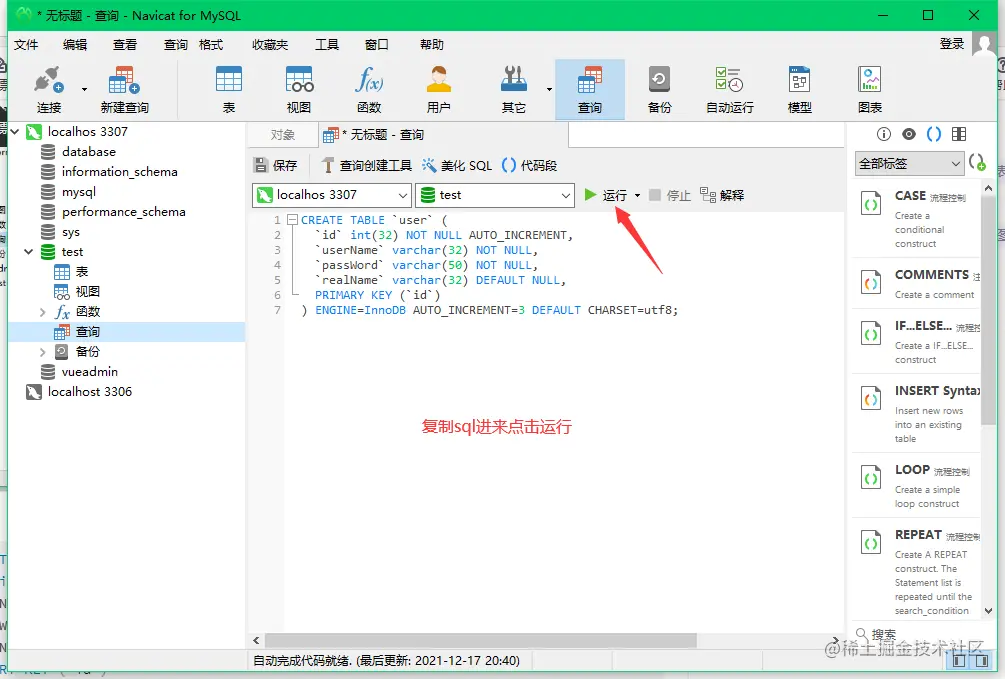The image size is (1005, 679).
Task: Click the 新建查询 (New Query) toolbar icon
Action: 124,89
